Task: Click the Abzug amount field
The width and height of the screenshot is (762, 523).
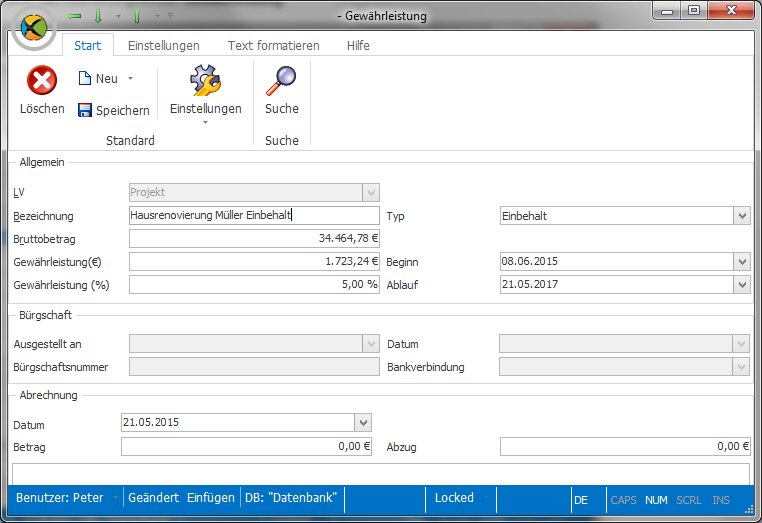Action: 625,447
